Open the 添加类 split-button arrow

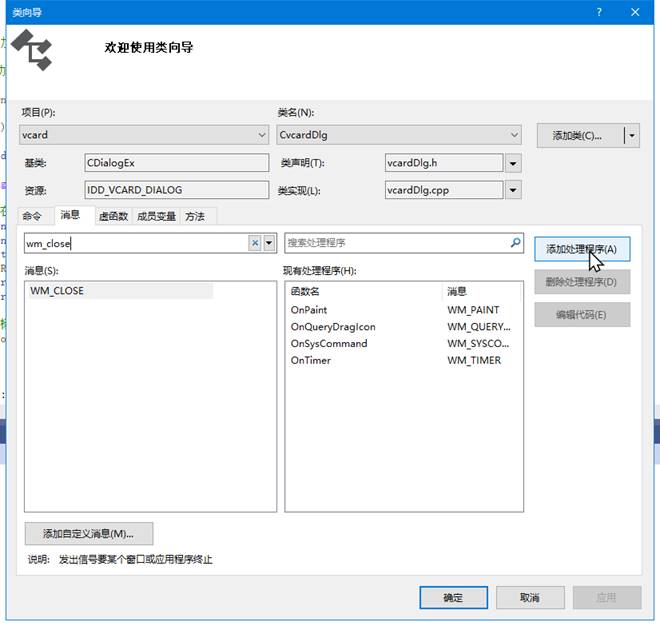click(631, 135)
